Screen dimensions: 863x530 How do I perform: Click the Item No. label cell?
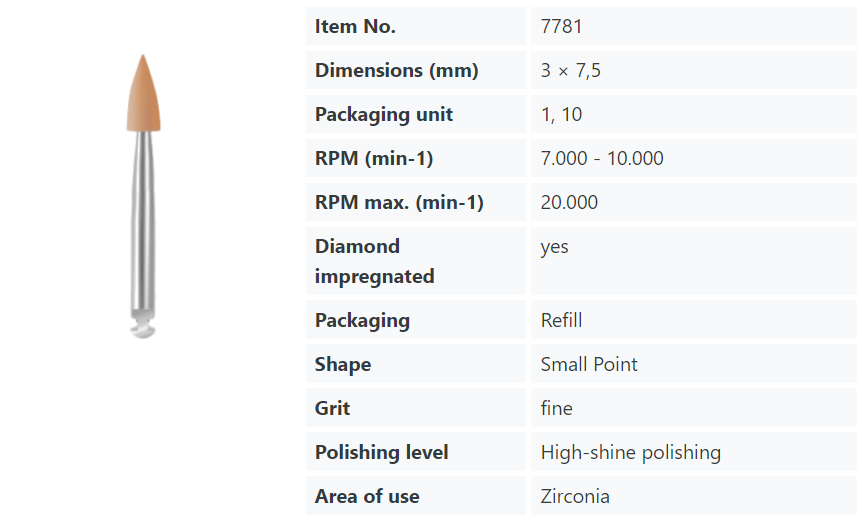coord(416,26)
